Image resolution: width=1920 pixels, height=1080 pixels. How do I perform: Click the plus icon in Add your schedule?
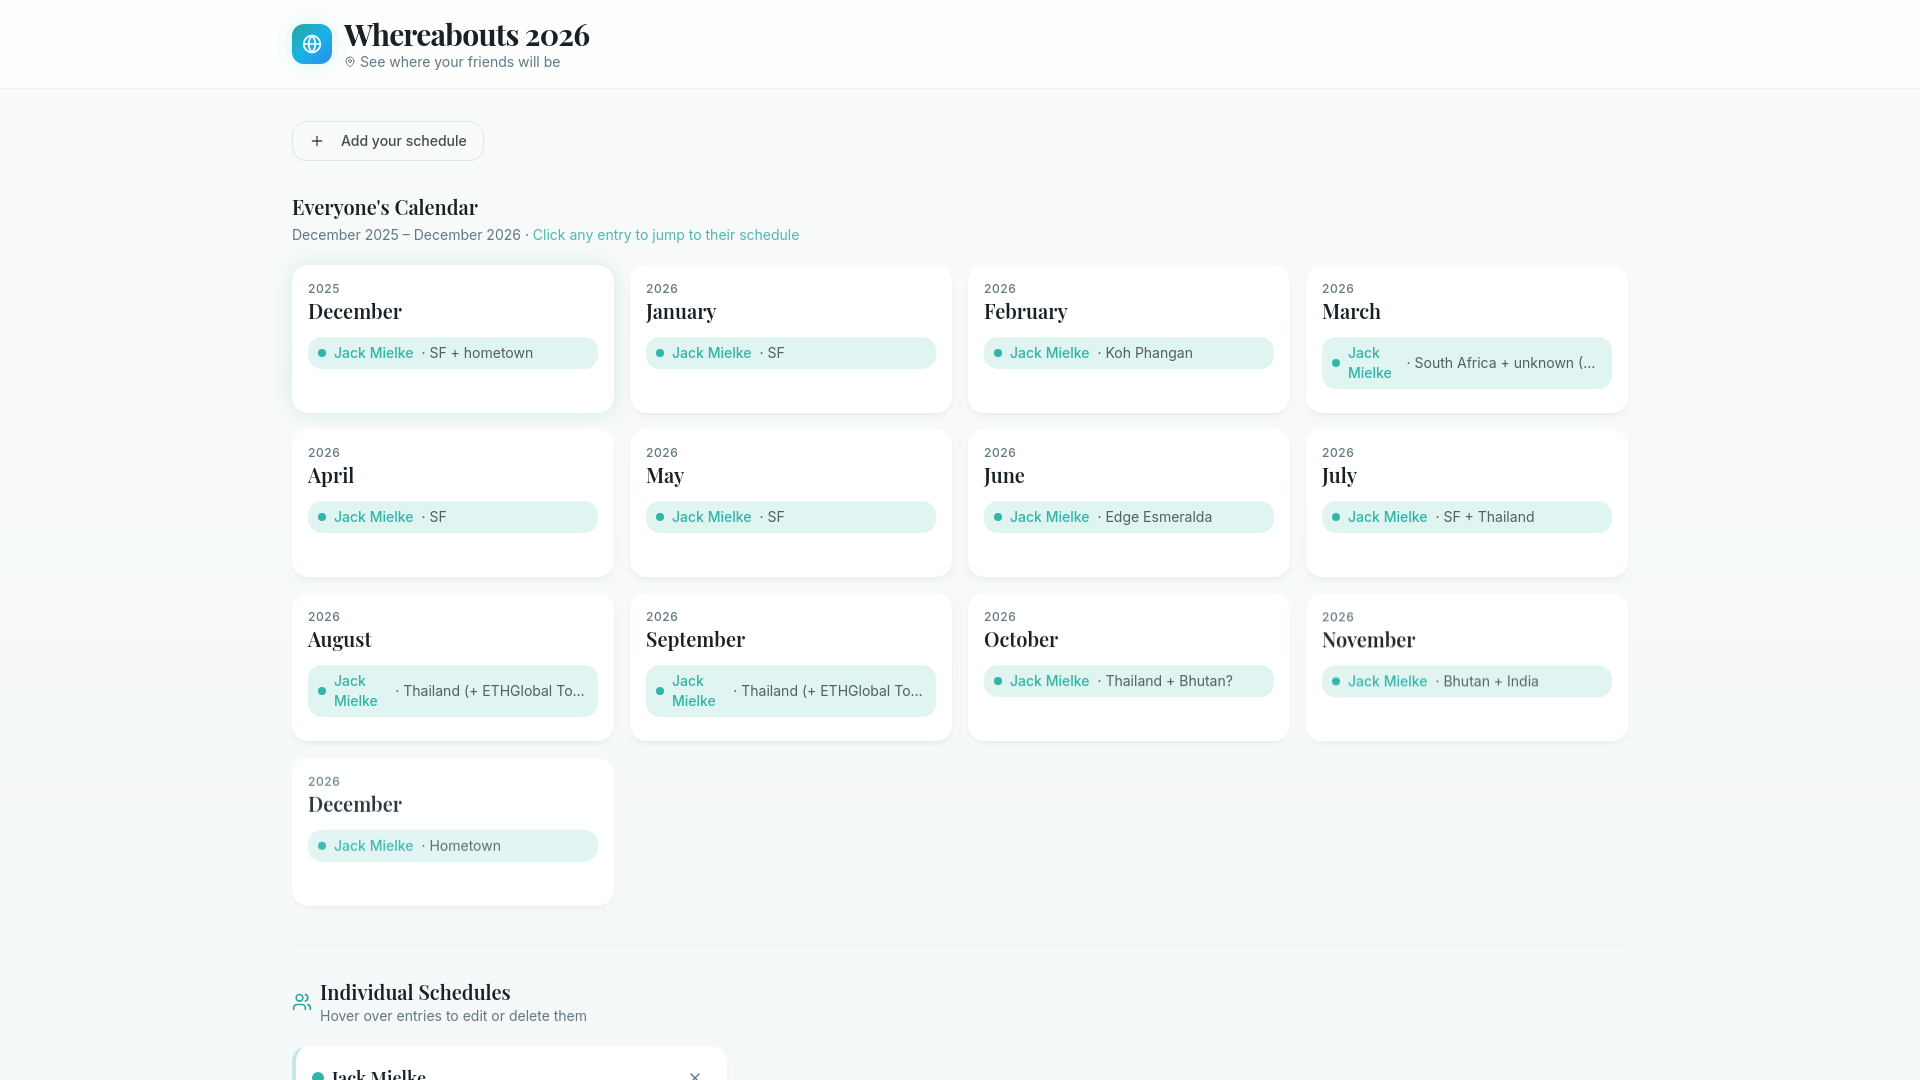[317, 141]
